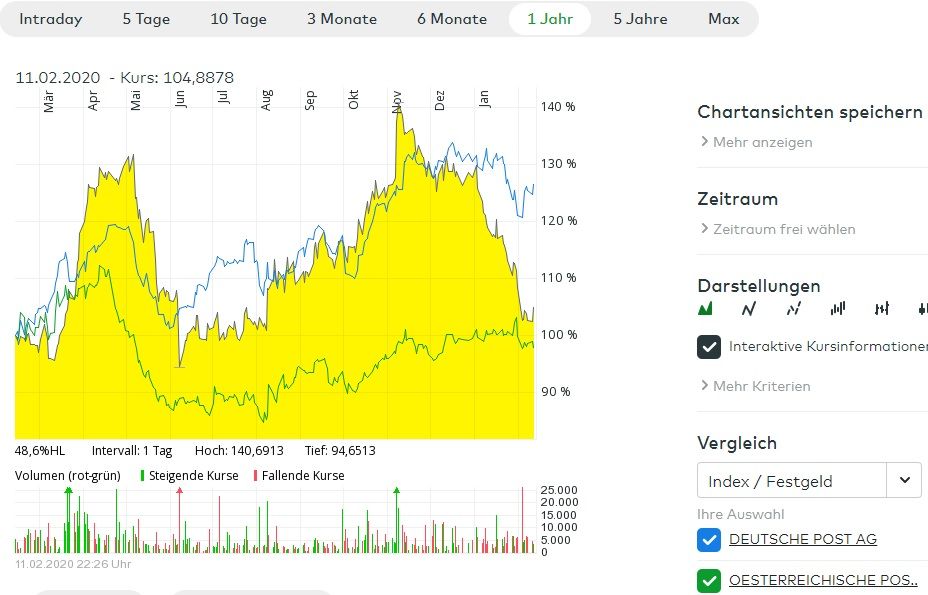Viewport: 928px width, 595px height.
Task: Open the DEUTSCHE POST AG link
Action: click(803, 540)
